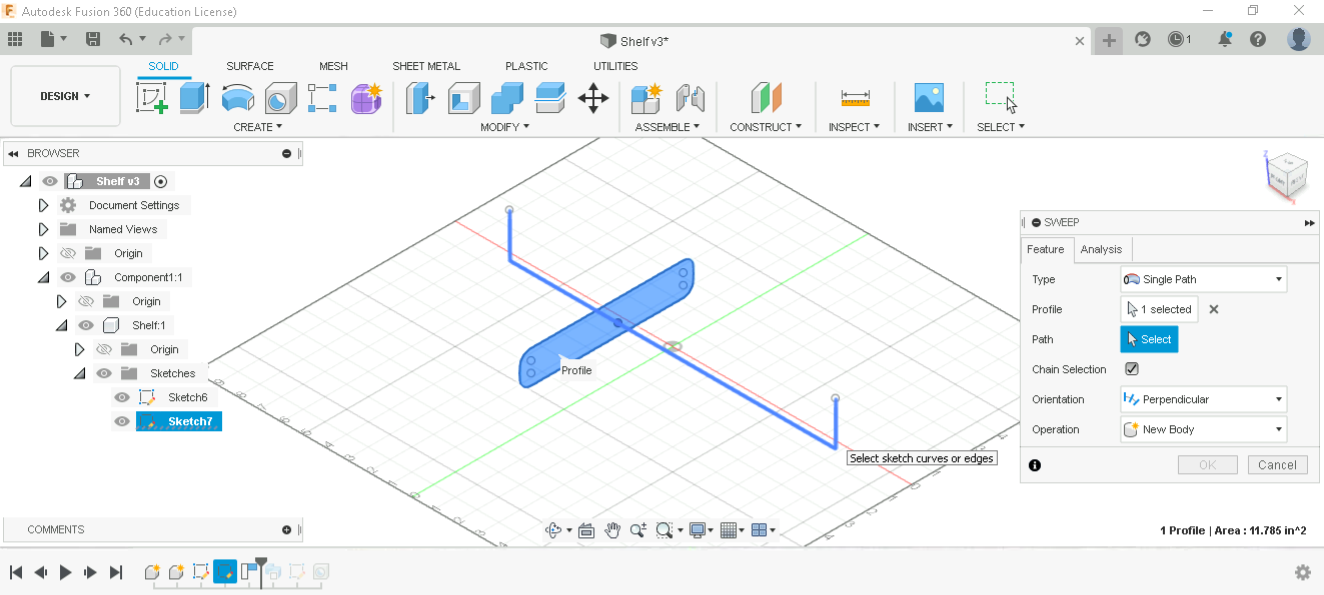Viewport: 1324px width, 595px height.
Task: Click the Insert image icon
Action: 929,98
